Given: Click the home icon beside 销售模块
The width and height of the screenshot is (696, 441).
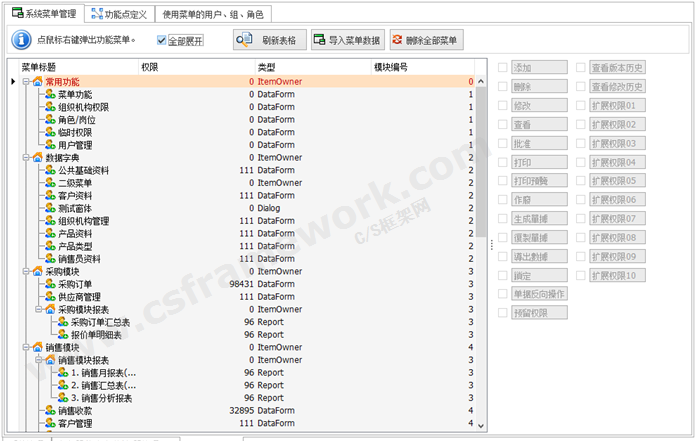Looking at the screenshot, I should (x=38, y=347).
